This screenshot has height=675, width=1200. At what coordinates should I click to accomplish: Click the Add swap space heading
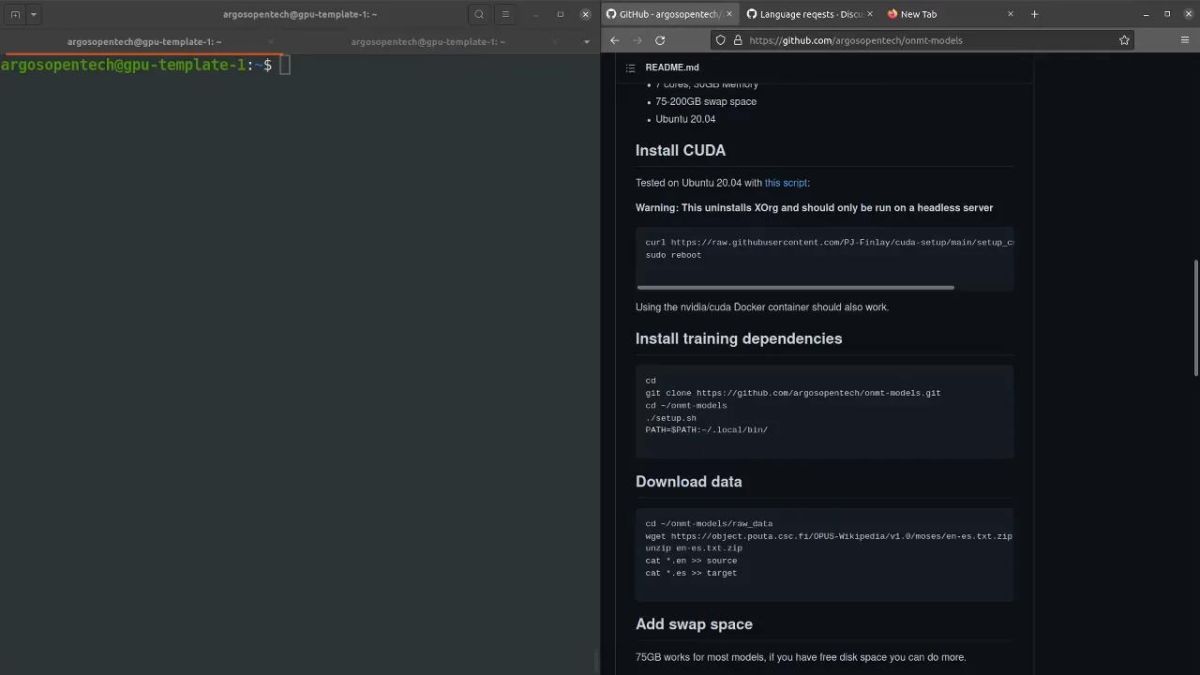pos(694,624)
